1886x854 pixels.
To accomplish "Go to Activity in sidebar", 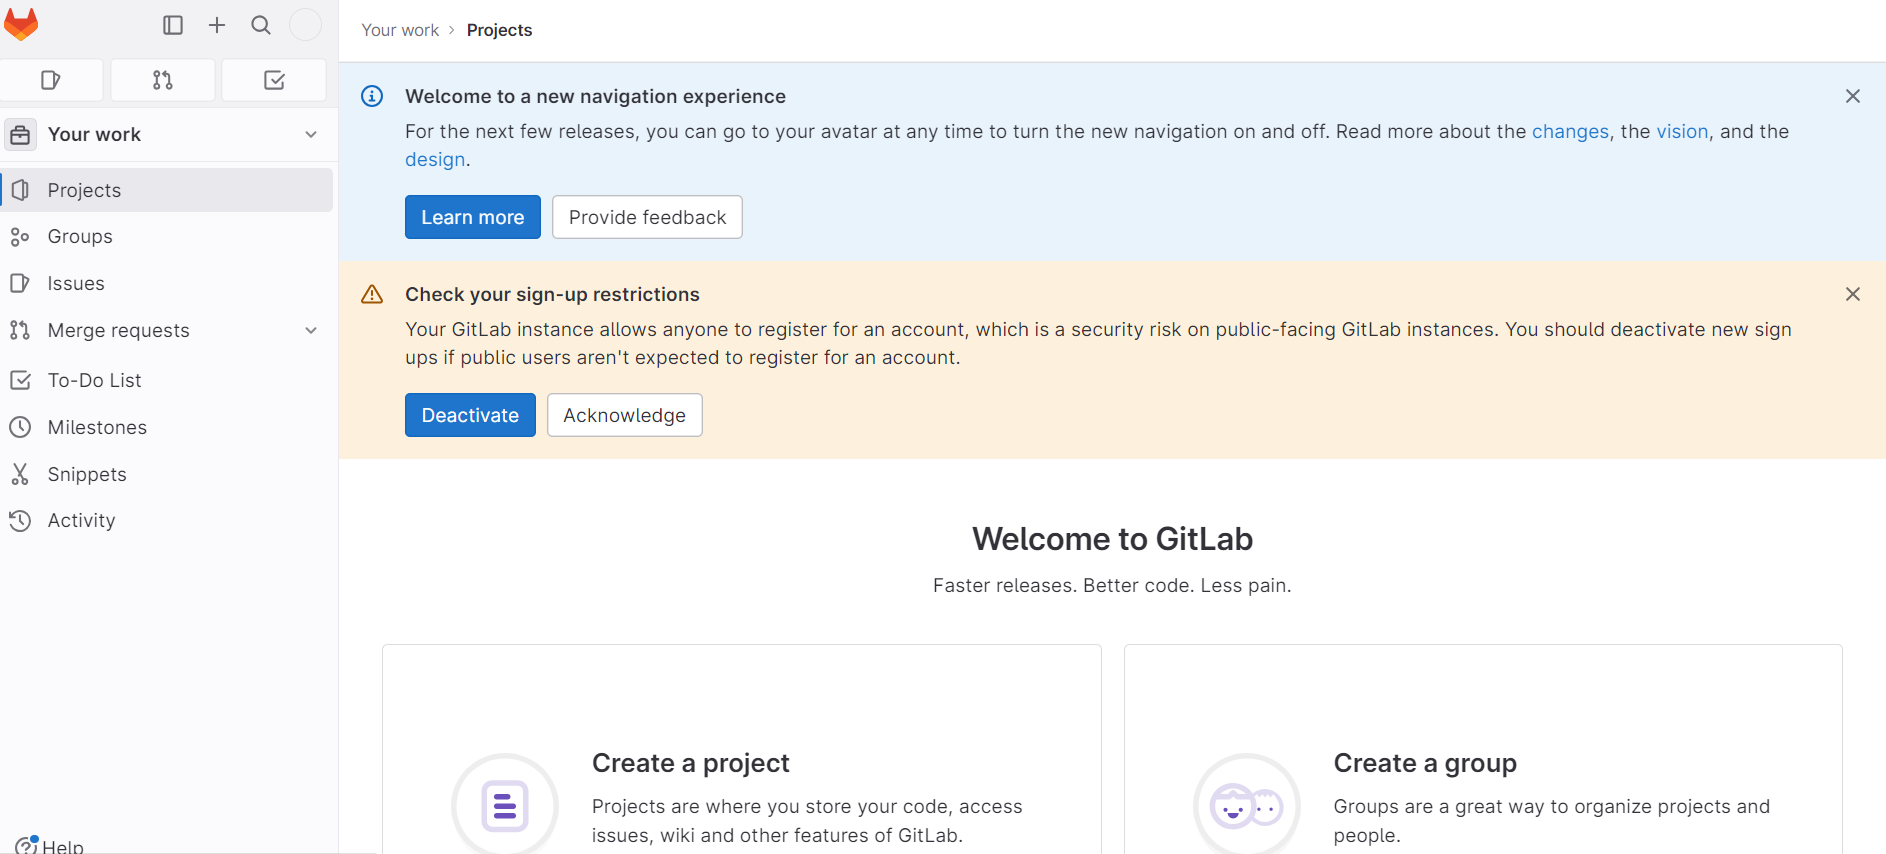I will coord(81,520).
